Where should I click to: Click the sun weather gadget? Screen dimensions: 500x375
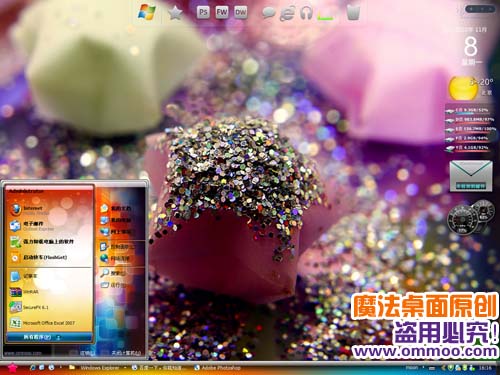(x=463, y=88)
